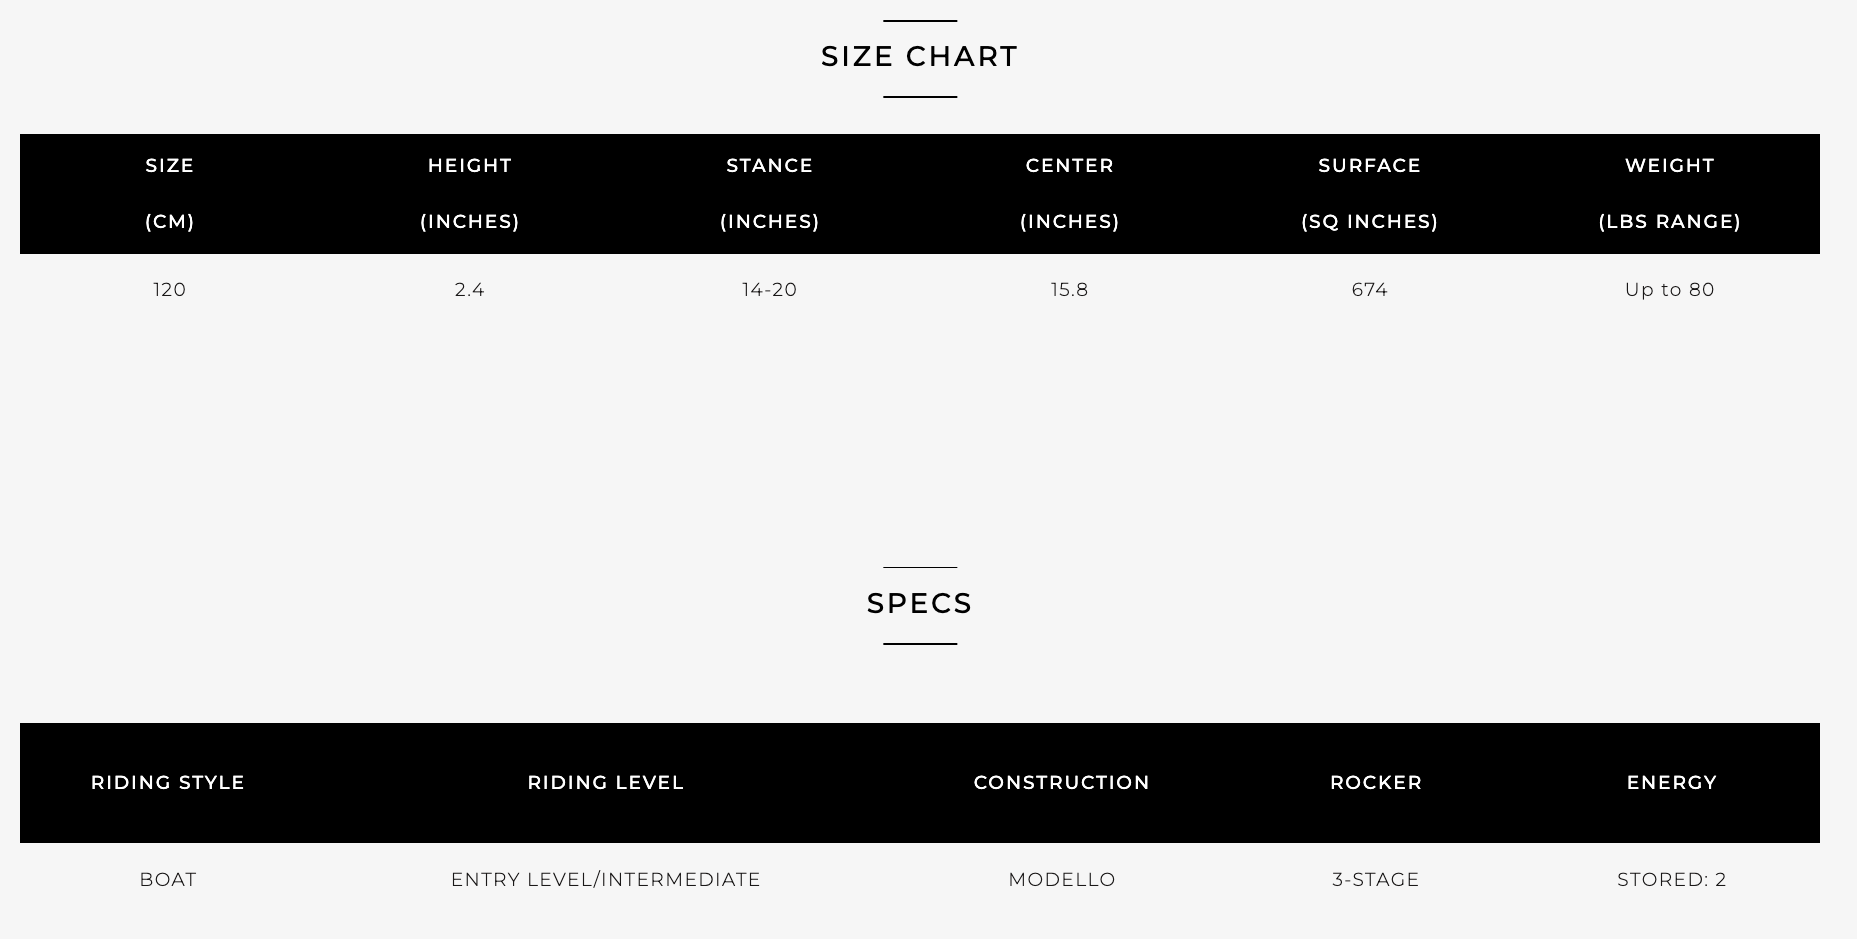Click the 120 size cell
This screenshot has width=1857, height=939.
170,290
